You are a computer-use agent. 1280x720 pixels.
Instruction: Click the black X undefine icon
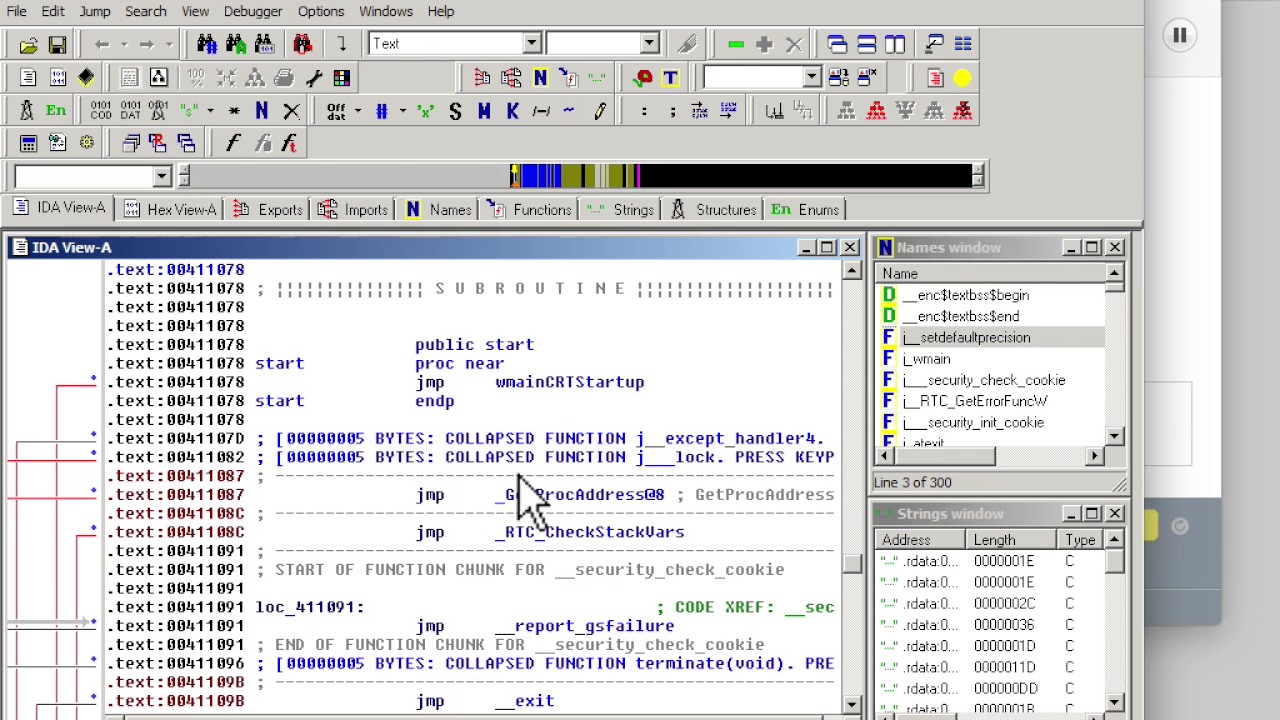tap(291, 111)
